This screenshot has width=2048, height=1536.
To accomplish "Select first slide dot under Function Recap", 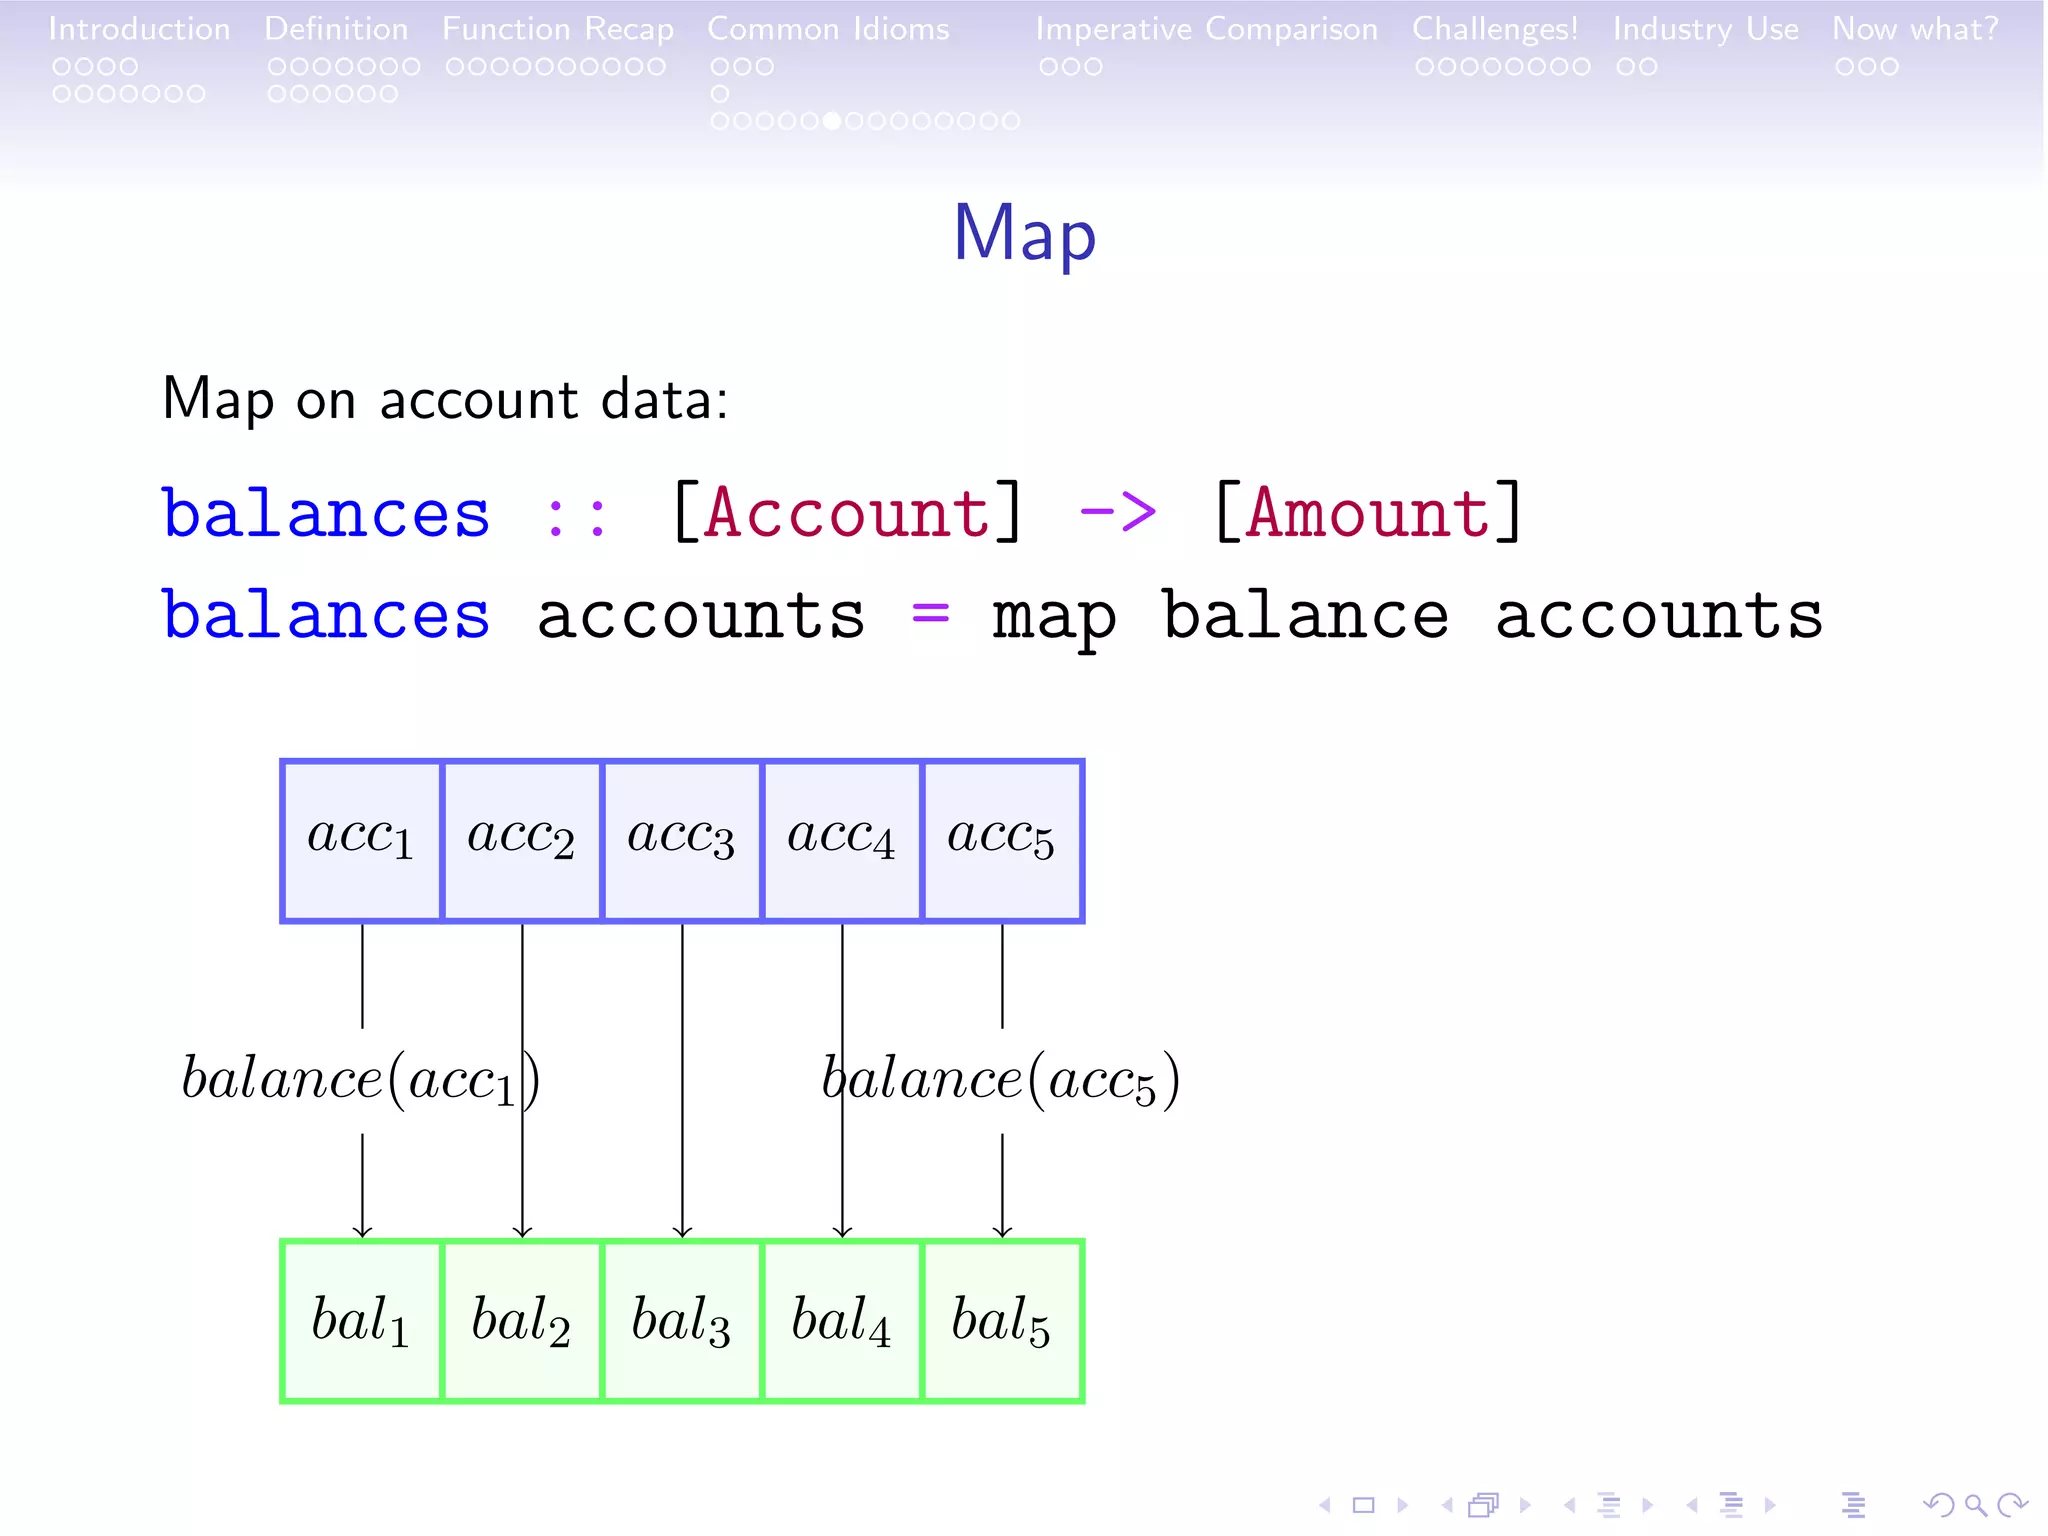I will 455,67.
